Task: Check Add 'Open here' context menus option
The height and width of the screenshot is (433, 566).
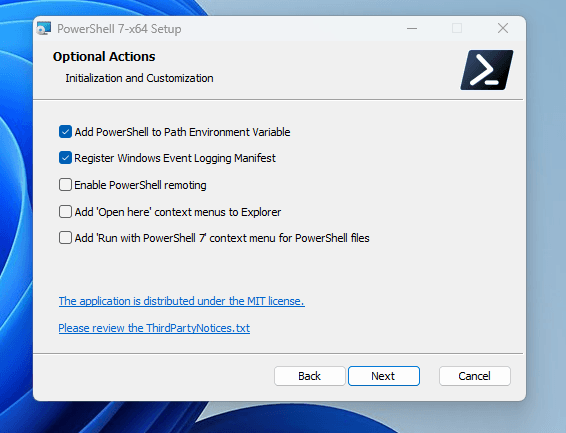Action: pyautogui.click(x=65, y=212)
